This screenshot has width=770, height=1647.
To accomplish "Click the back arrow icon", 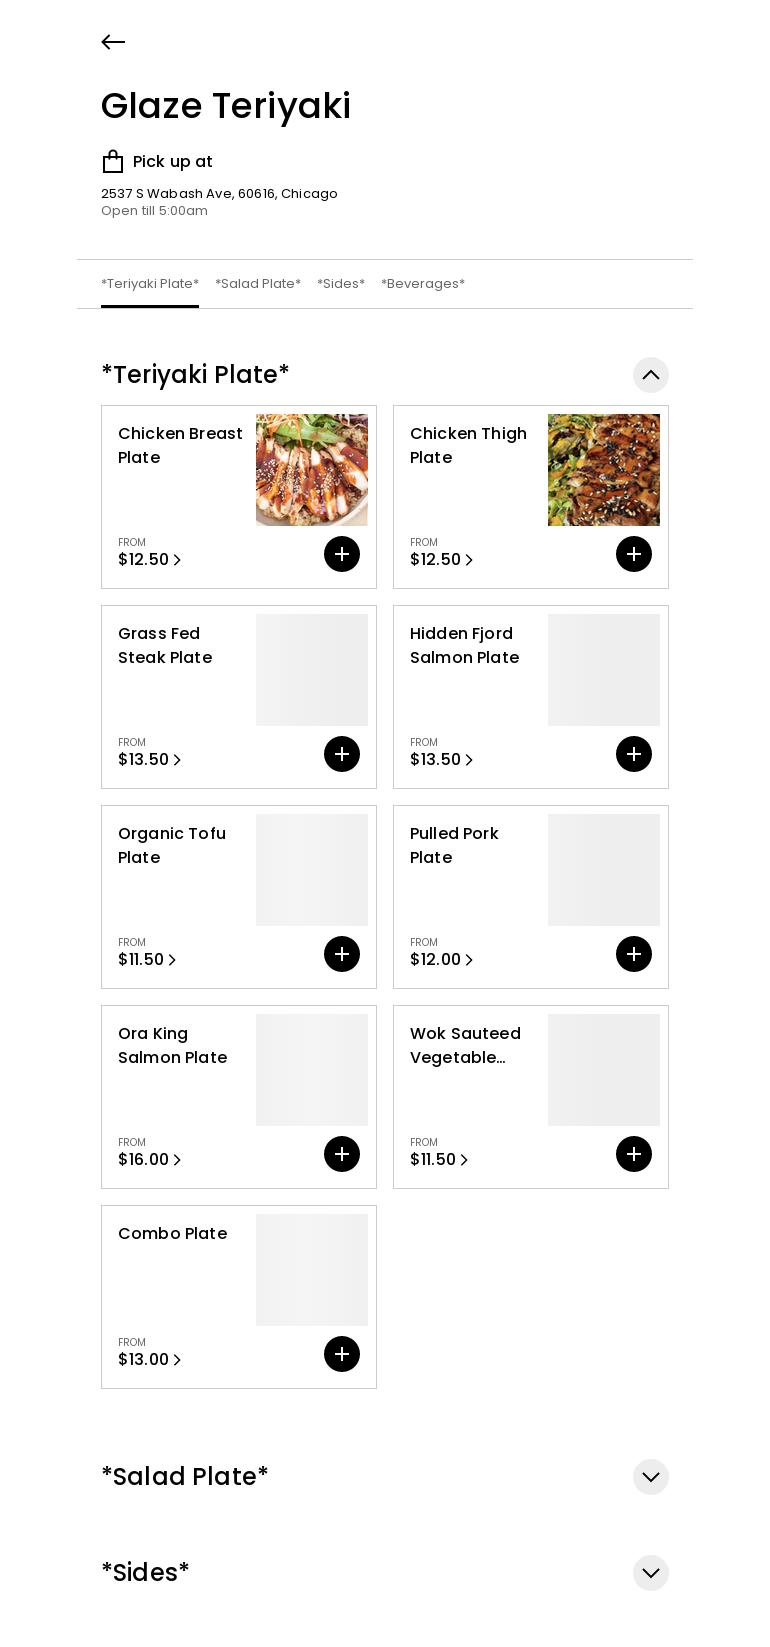I will [x=113, y=42].
